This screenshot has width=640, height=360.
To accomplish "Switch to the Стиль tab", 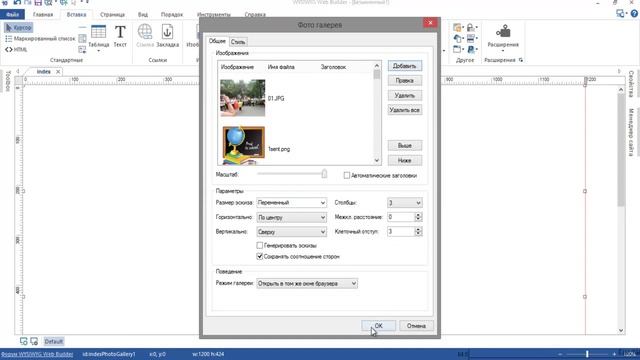I will (x=238, y=42).
